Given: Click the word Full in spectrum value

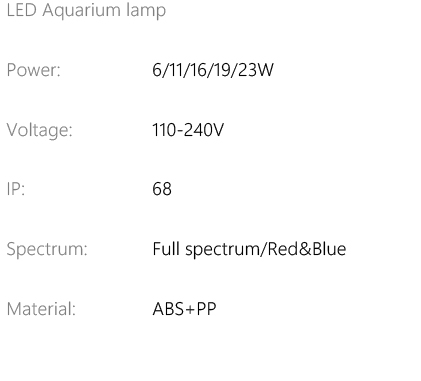Looking at the screenshot, I should (166, 249).
